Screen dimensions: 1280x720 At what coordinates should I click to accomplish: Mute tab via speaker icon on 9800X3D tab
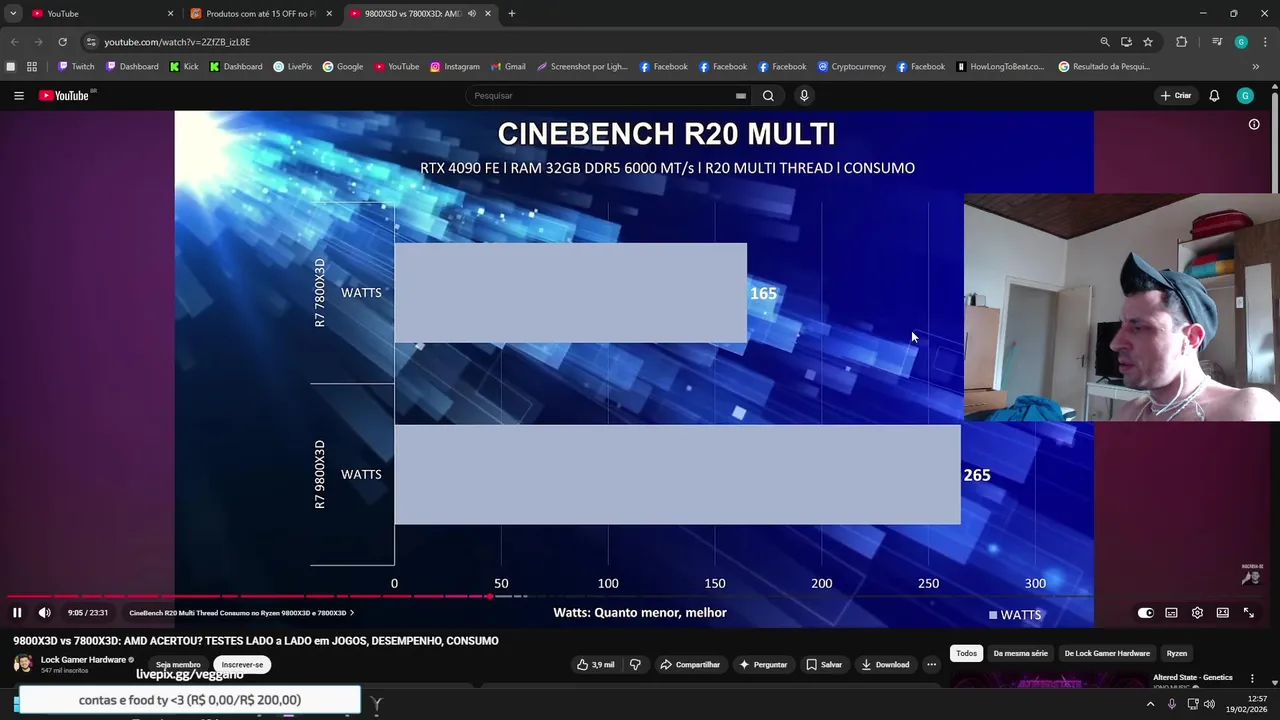pyautogui.click(x=471, y=14)
